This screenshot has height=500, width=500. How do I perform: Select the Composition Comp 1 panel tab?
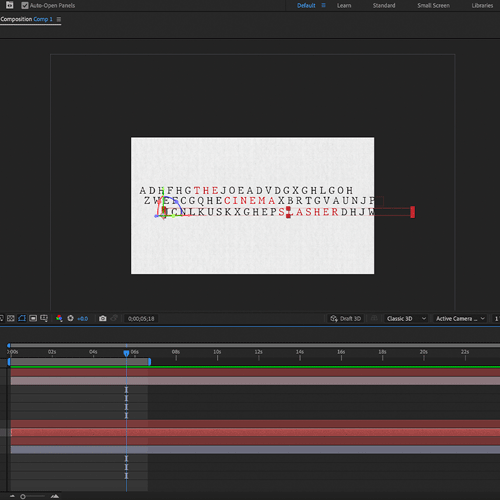[x=27, y=19]
